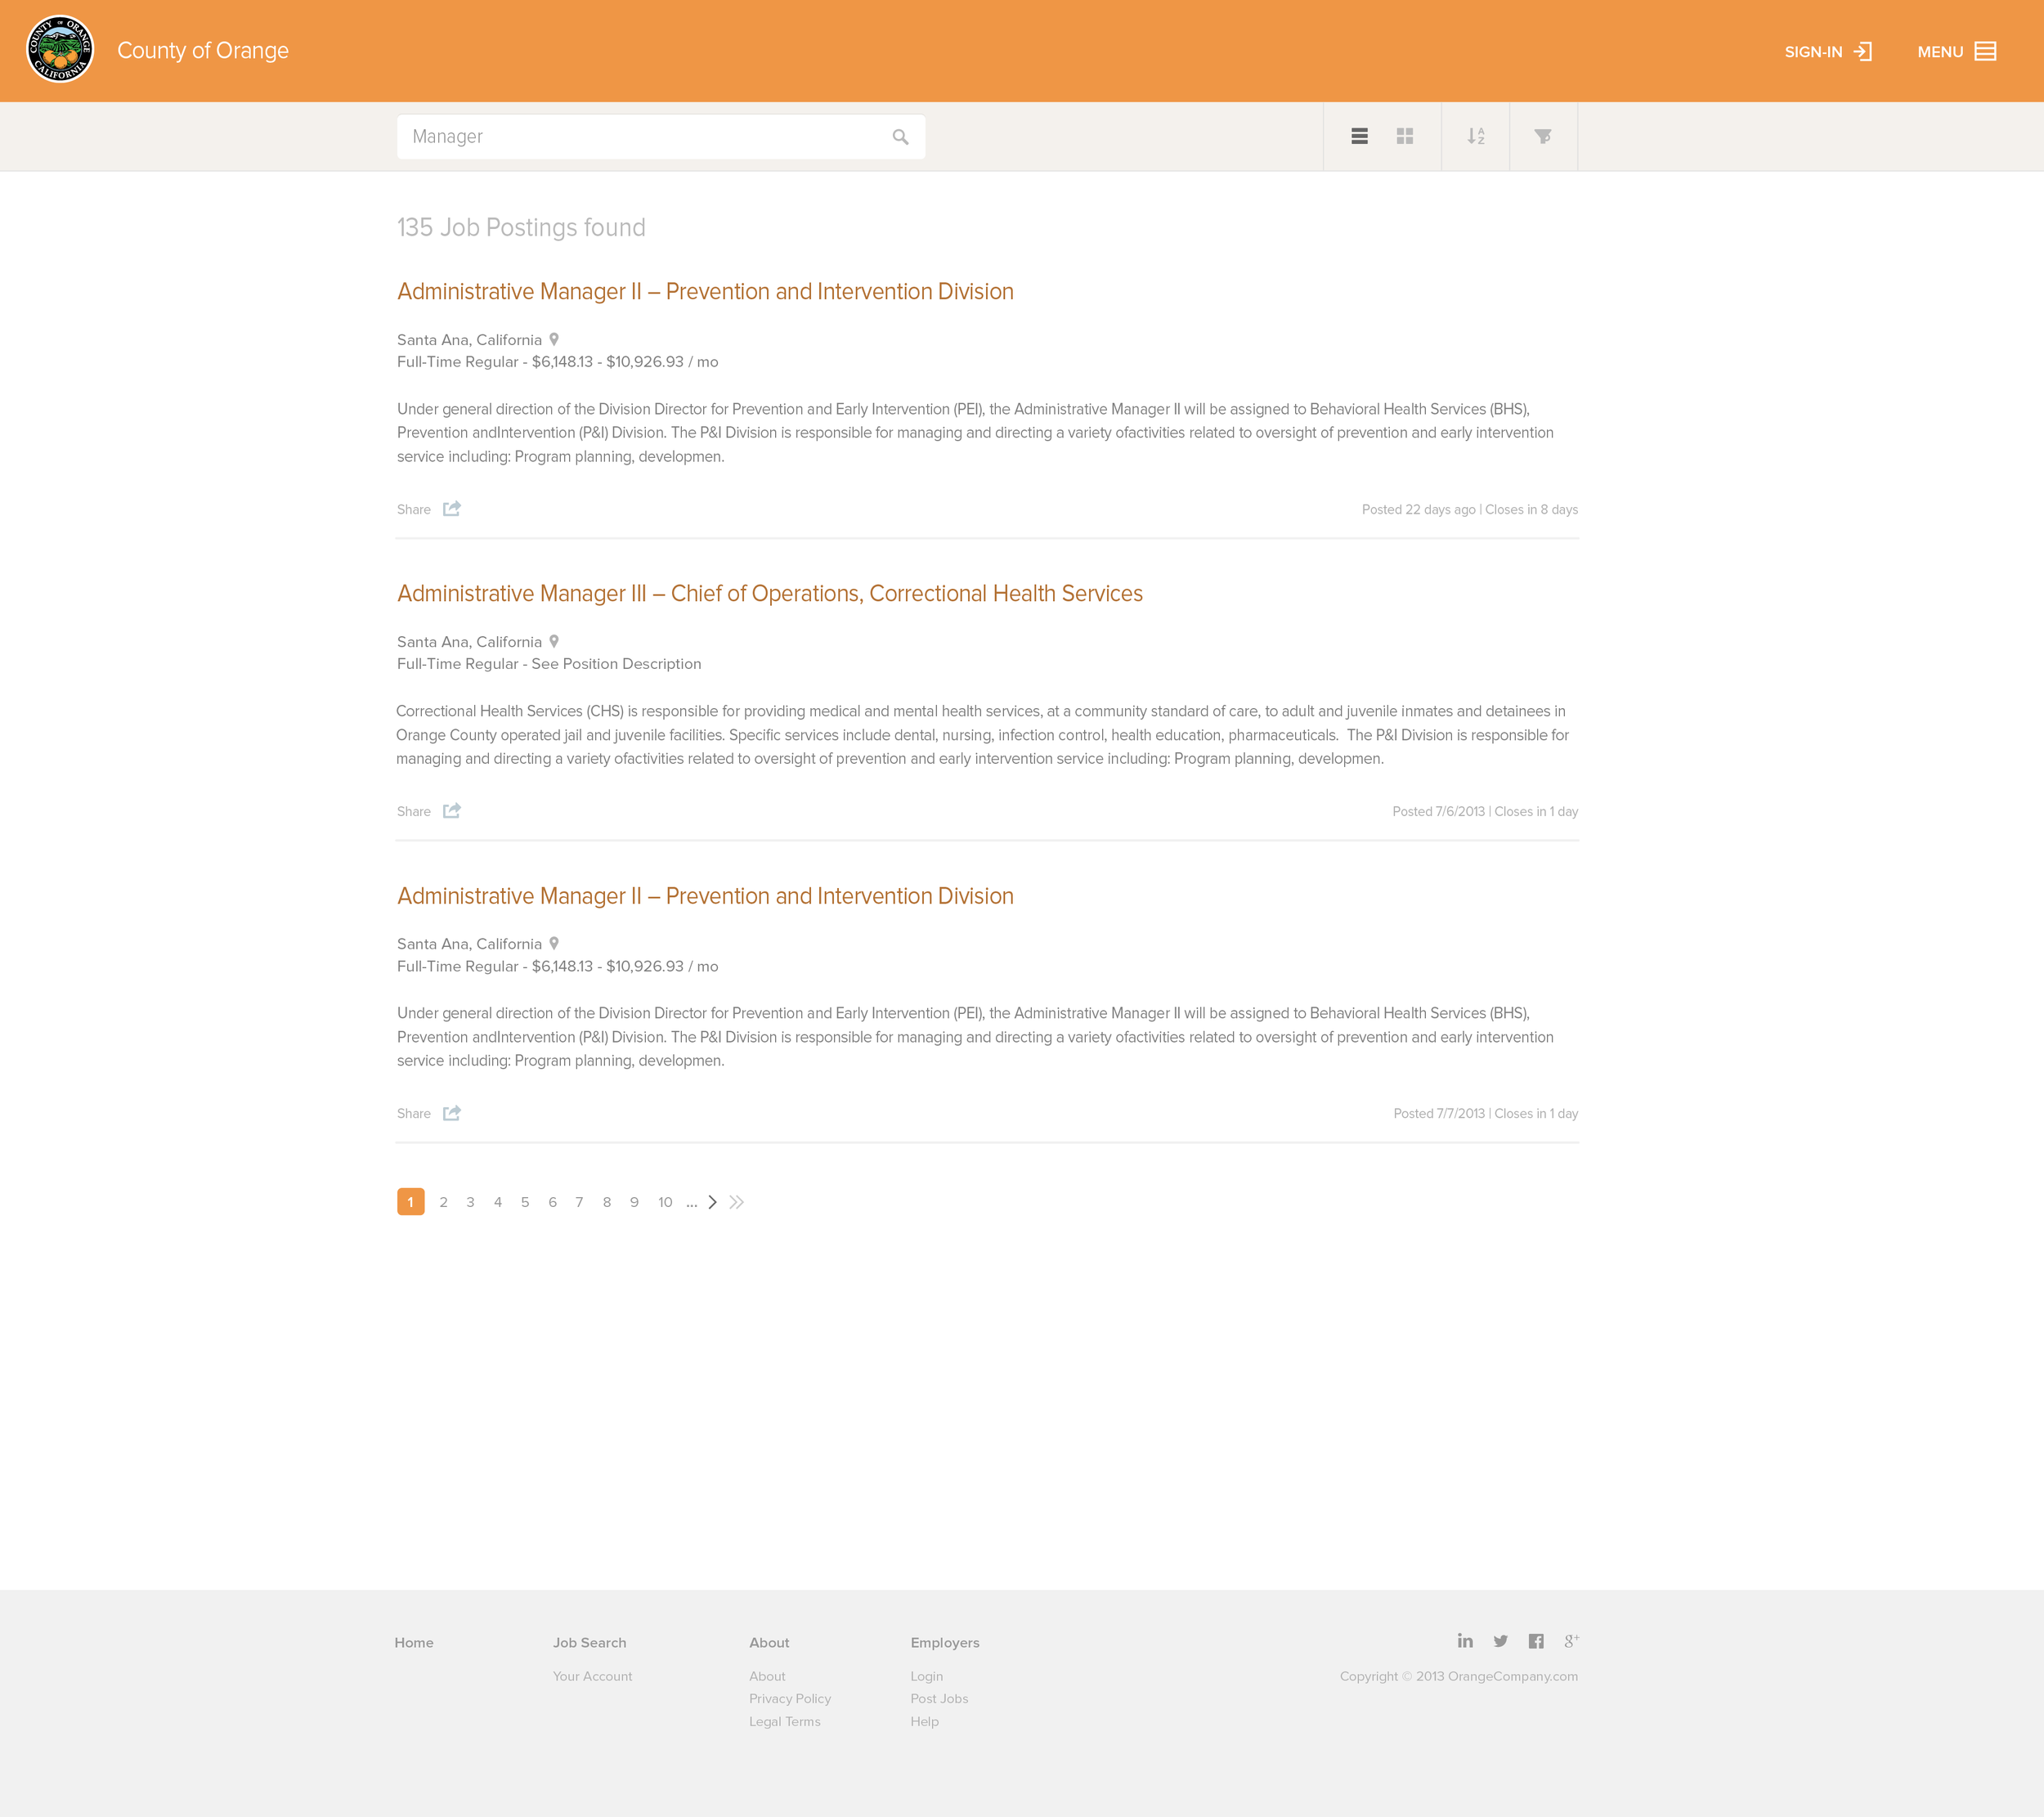The image size is (2044, 1817).
Task: Open Help footer link
Action: click(x=924, y=1721)
